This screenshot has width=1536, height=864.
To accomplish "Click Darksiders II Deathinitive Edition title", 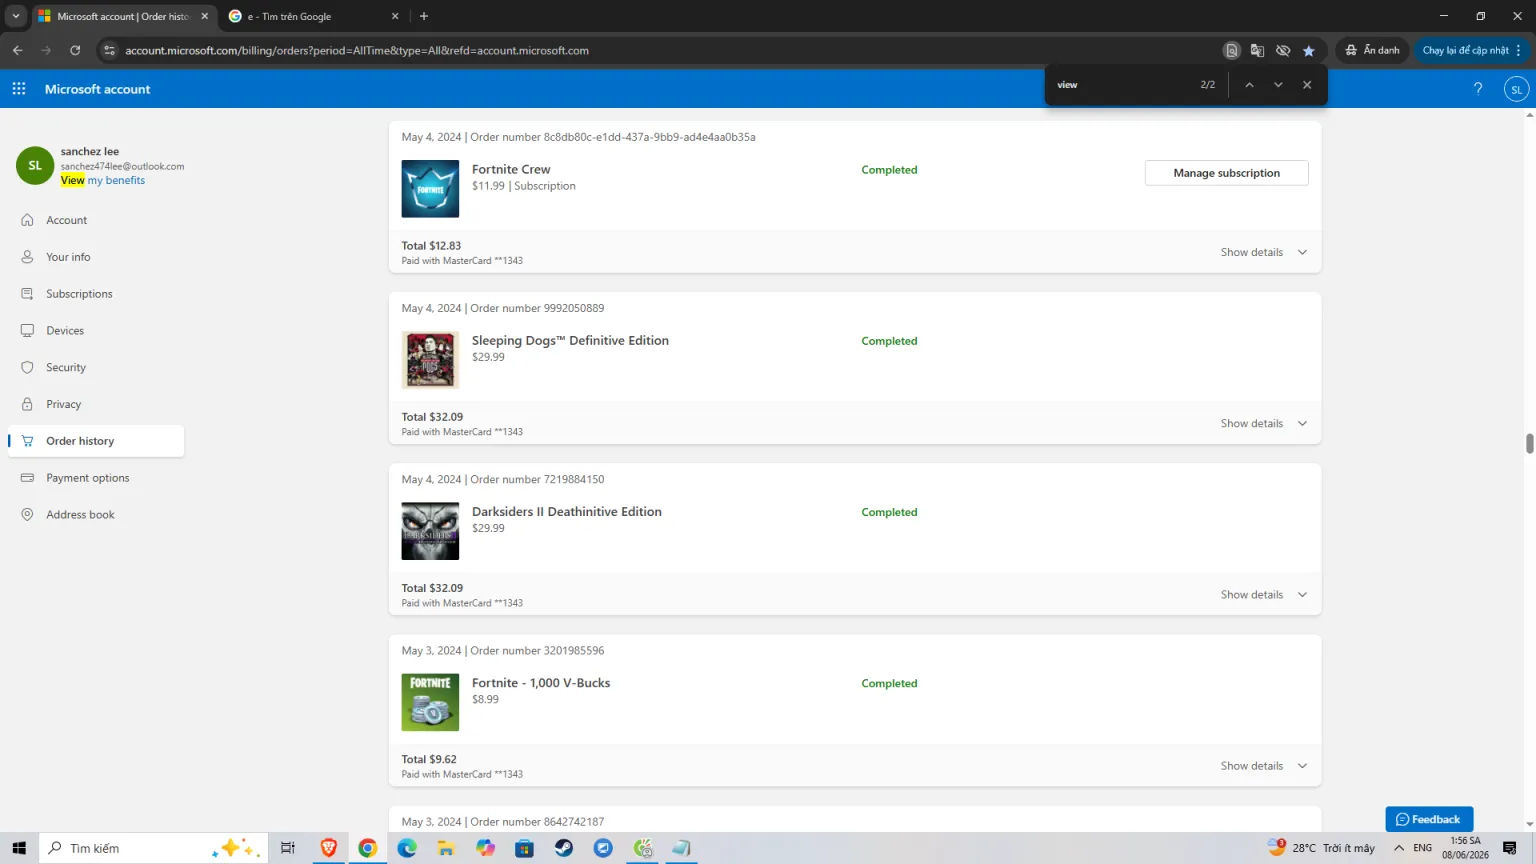I will 567,512.
